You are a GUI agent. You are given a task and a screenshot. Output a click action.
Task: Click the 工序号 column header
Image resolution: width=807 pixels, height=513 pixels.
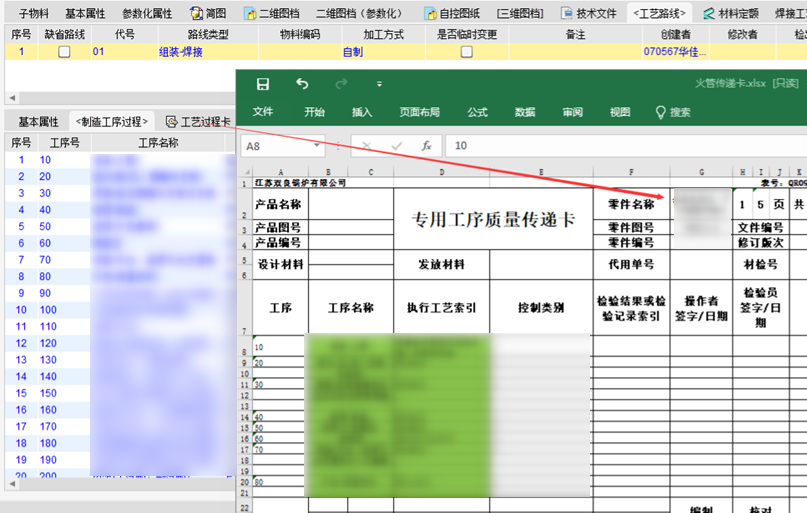pos(64,143)
